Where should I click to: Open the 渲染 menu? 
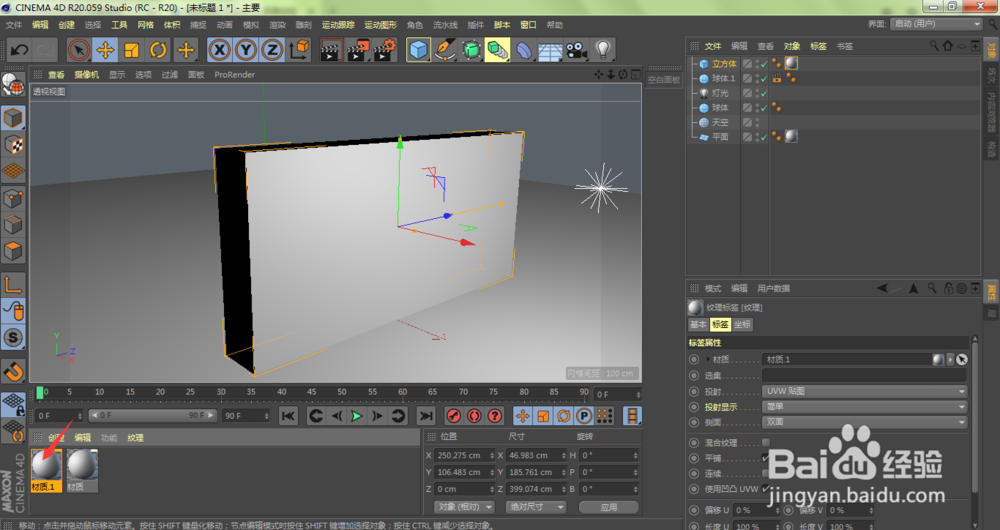pos(277,25)
